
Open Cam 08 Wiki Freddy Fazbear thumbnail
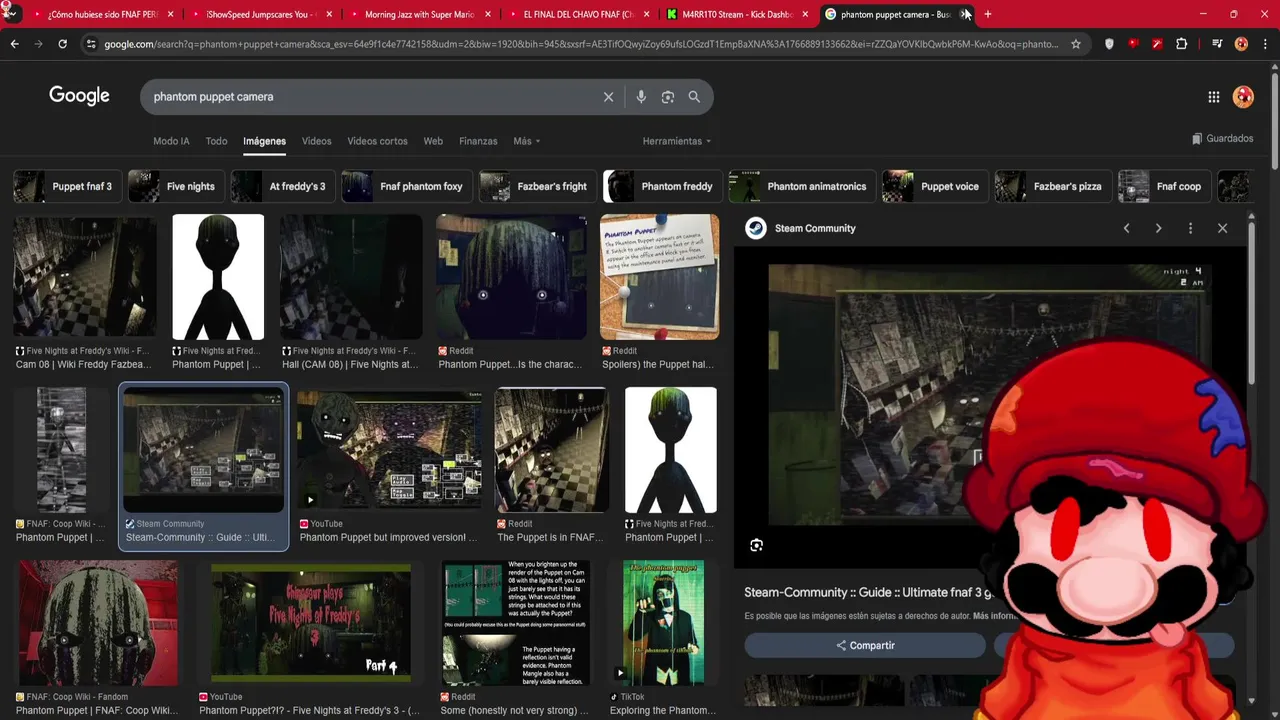(x=84, y=278)
